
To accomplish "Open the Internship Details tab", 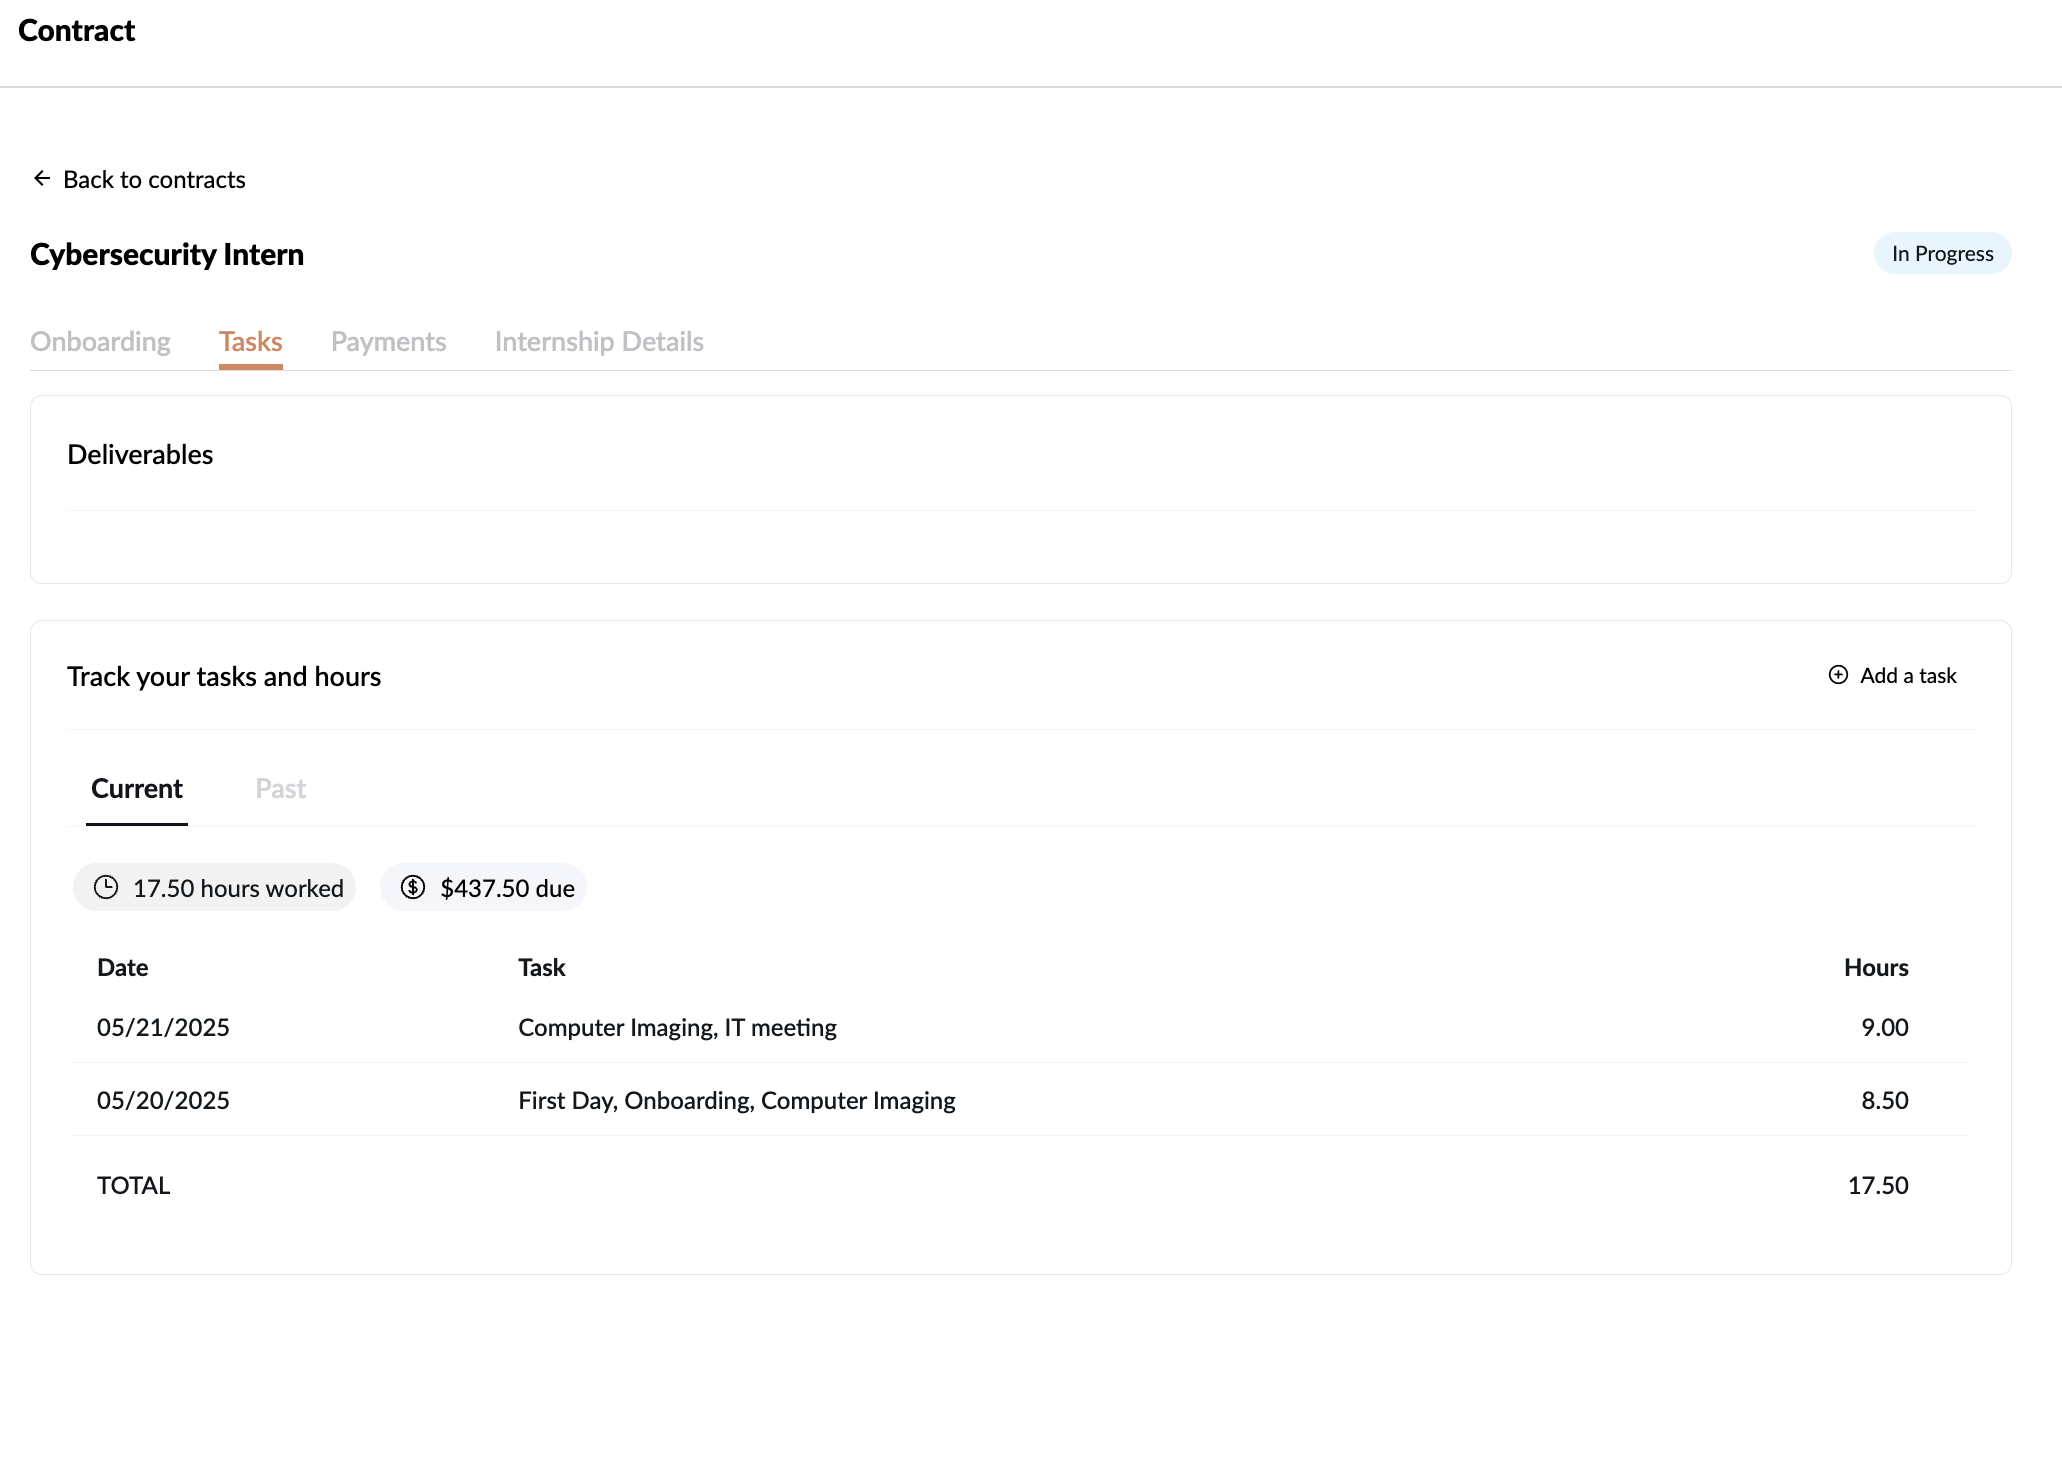I will (599, 342).
